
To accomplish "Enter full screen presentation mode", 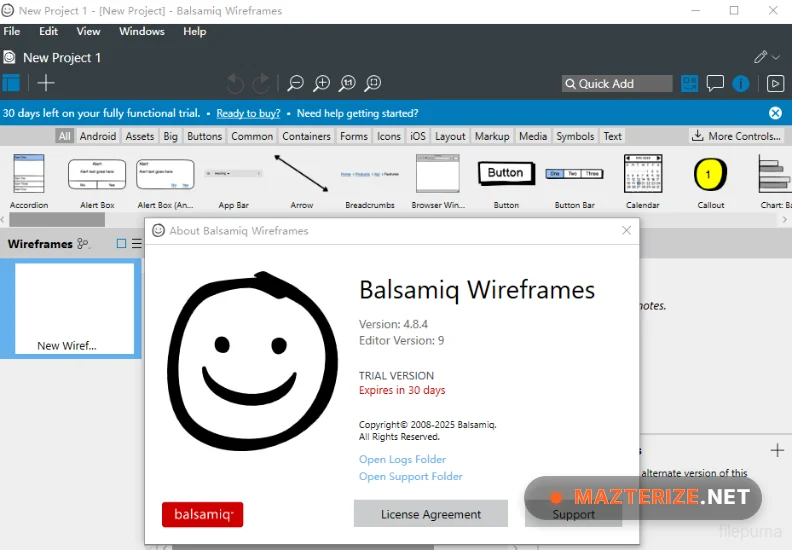I will 775,83.
